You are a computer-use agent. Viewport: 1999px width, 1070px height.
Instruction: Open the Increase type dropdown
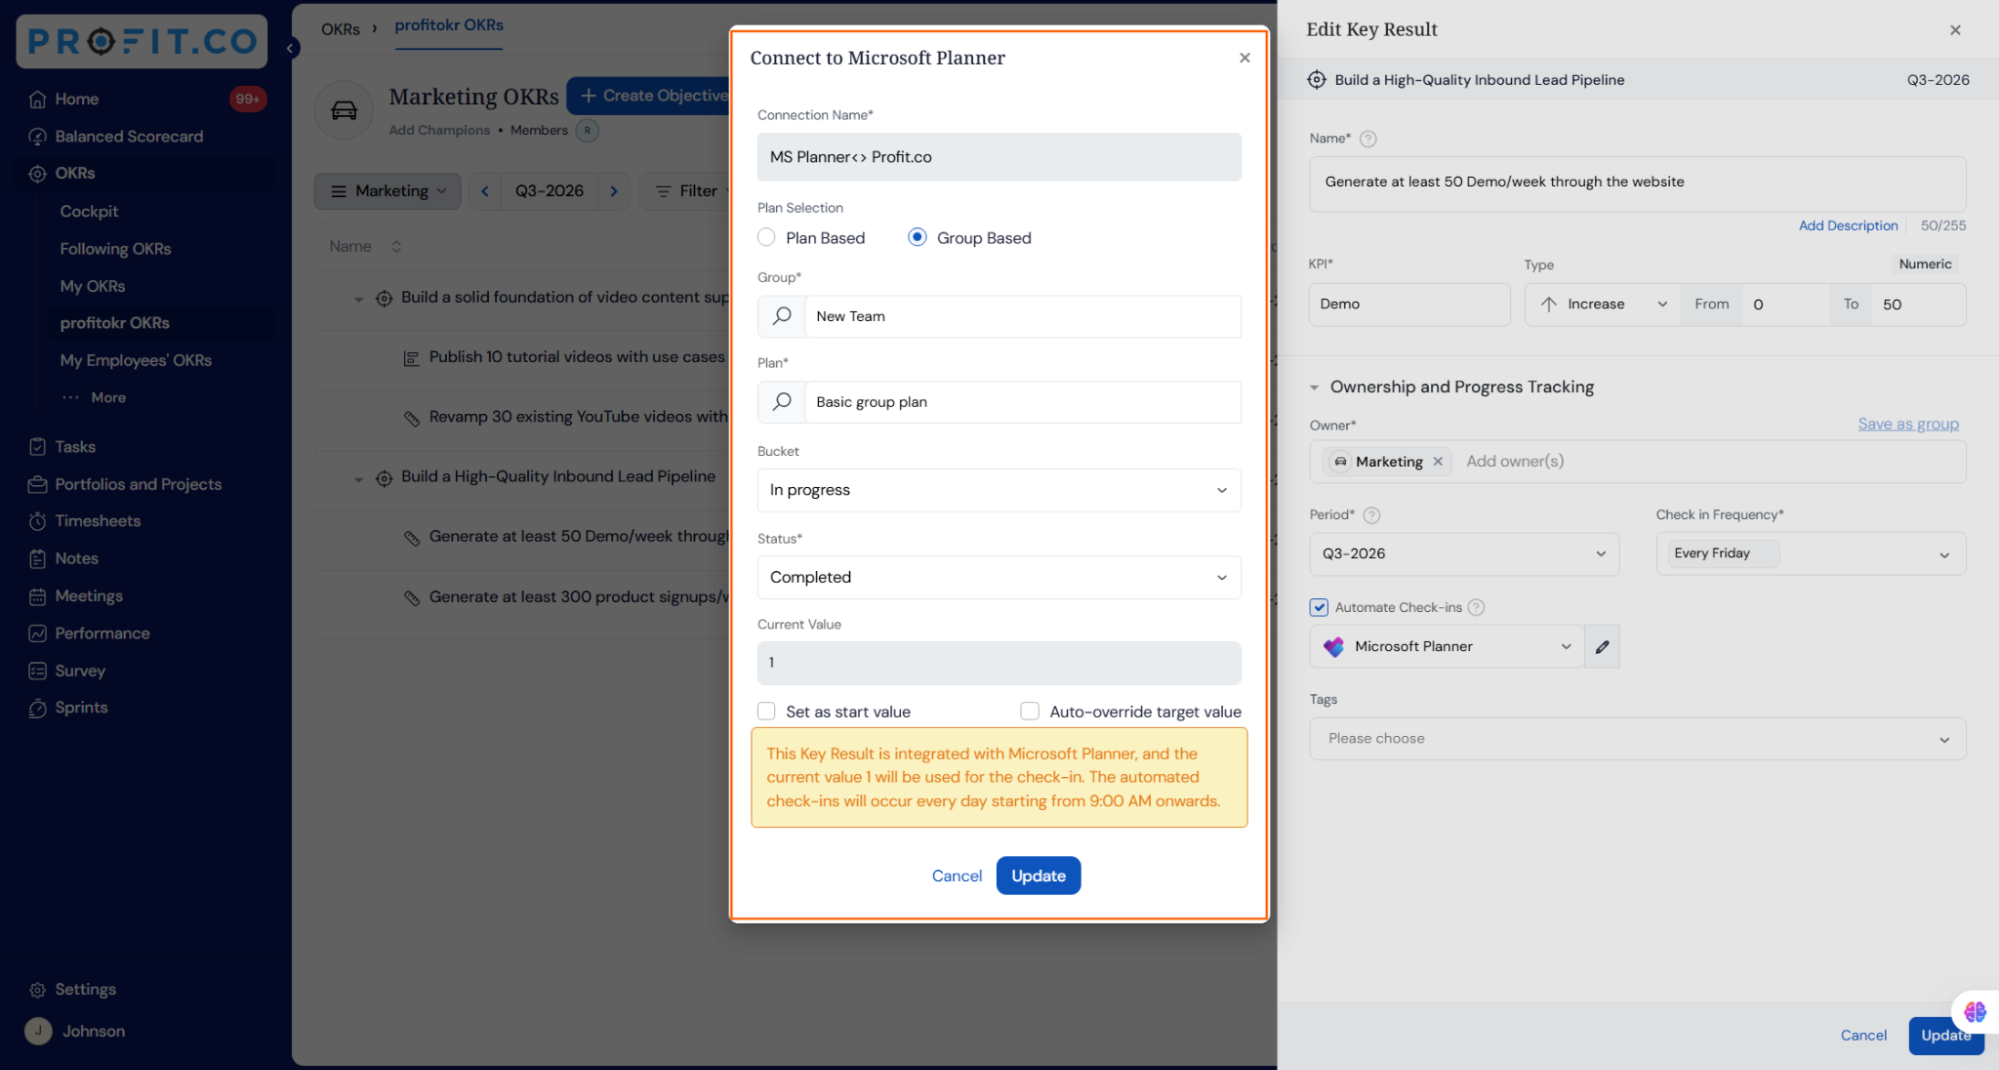coord(1603,304)
